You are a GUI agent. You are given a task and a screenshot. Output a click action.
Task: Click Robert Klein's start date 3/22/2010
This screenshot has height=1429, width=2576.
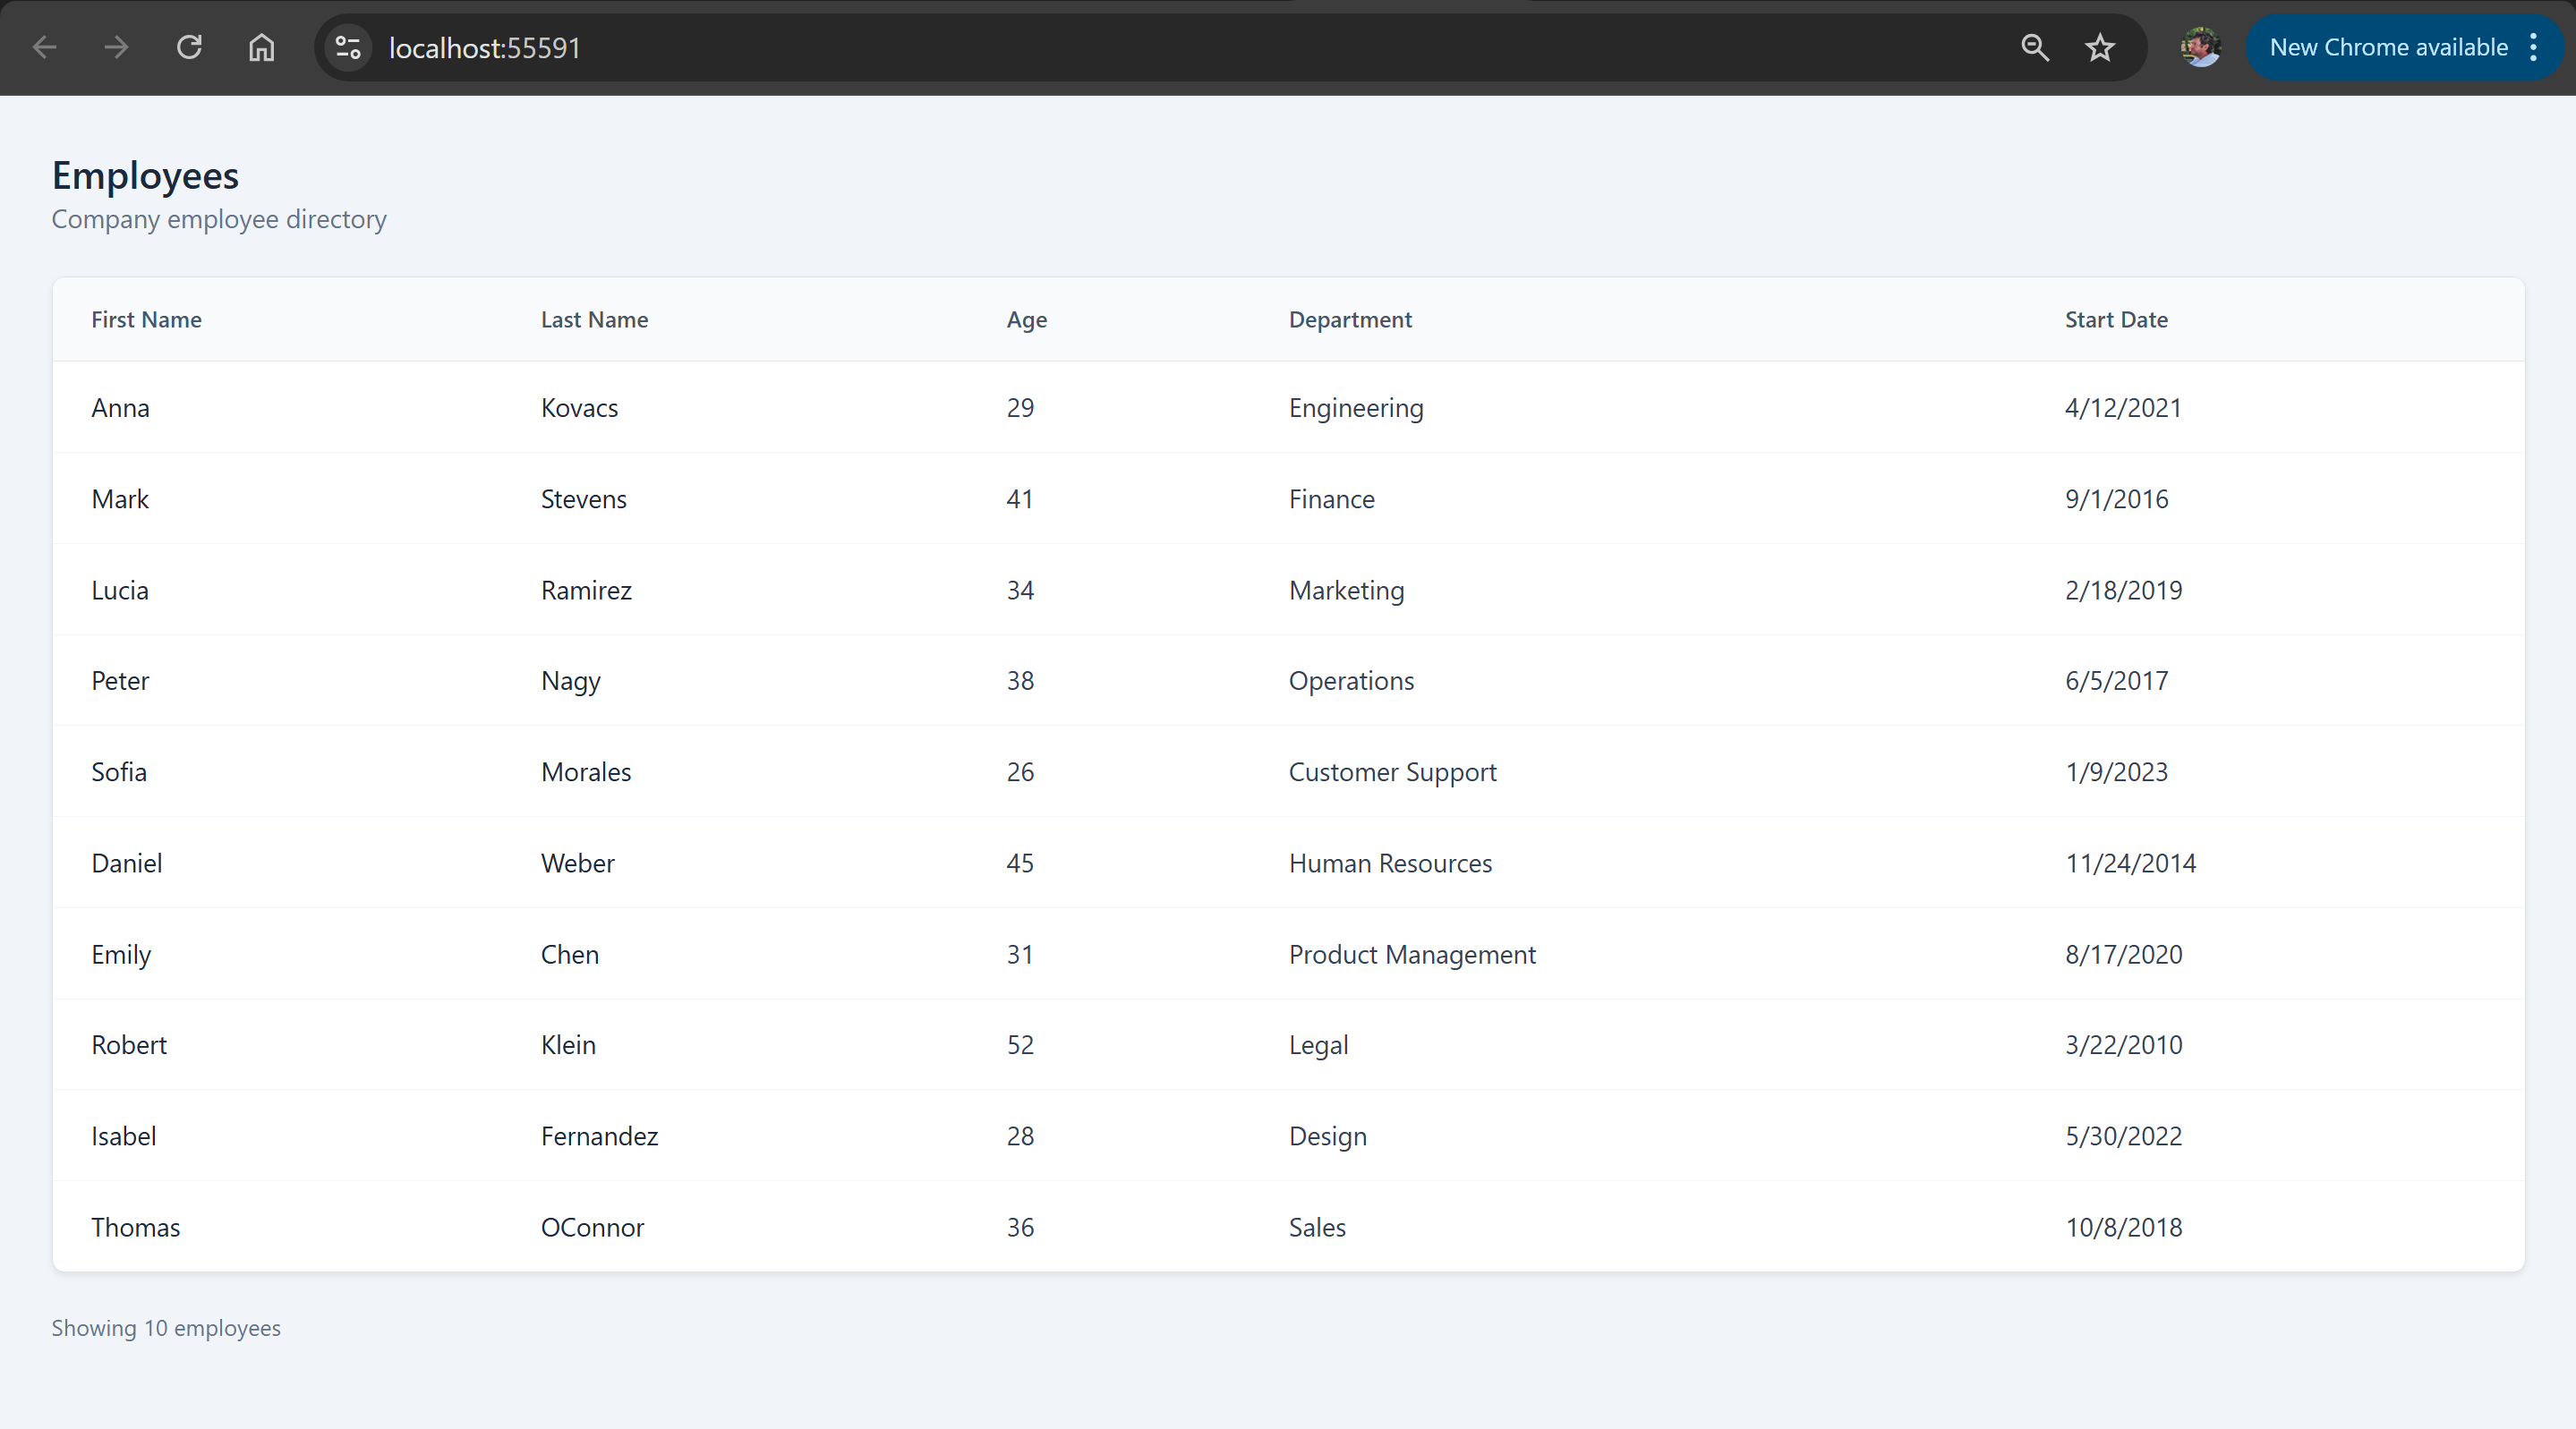(2123, 1045)
